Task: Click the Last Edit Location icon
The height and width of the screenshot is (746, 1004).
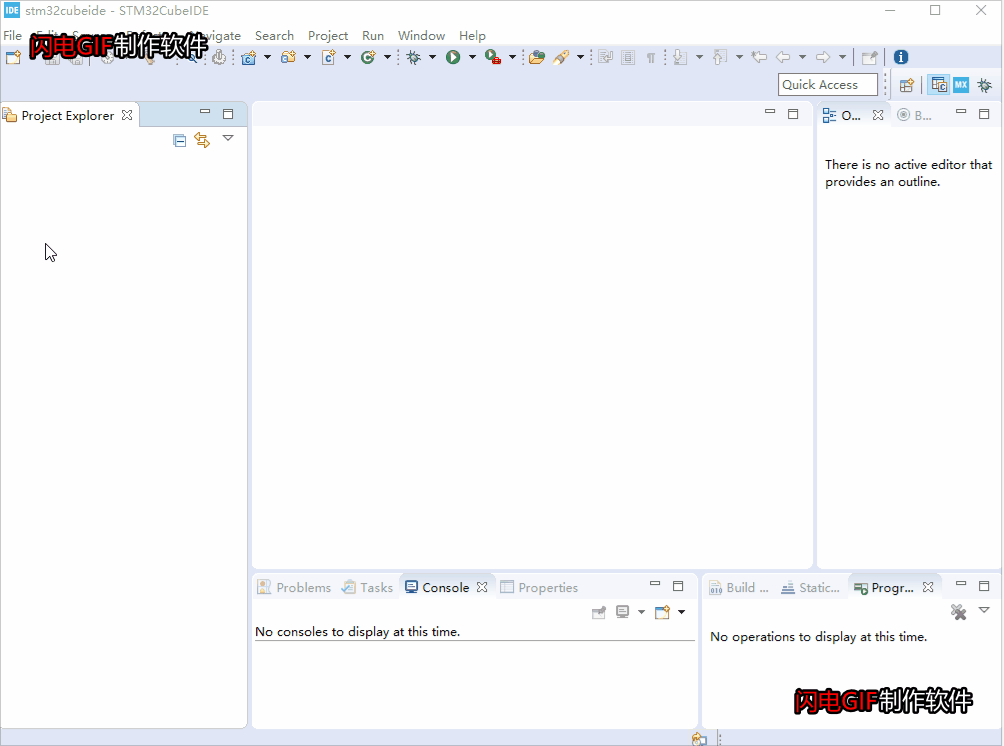Action: 759,58
